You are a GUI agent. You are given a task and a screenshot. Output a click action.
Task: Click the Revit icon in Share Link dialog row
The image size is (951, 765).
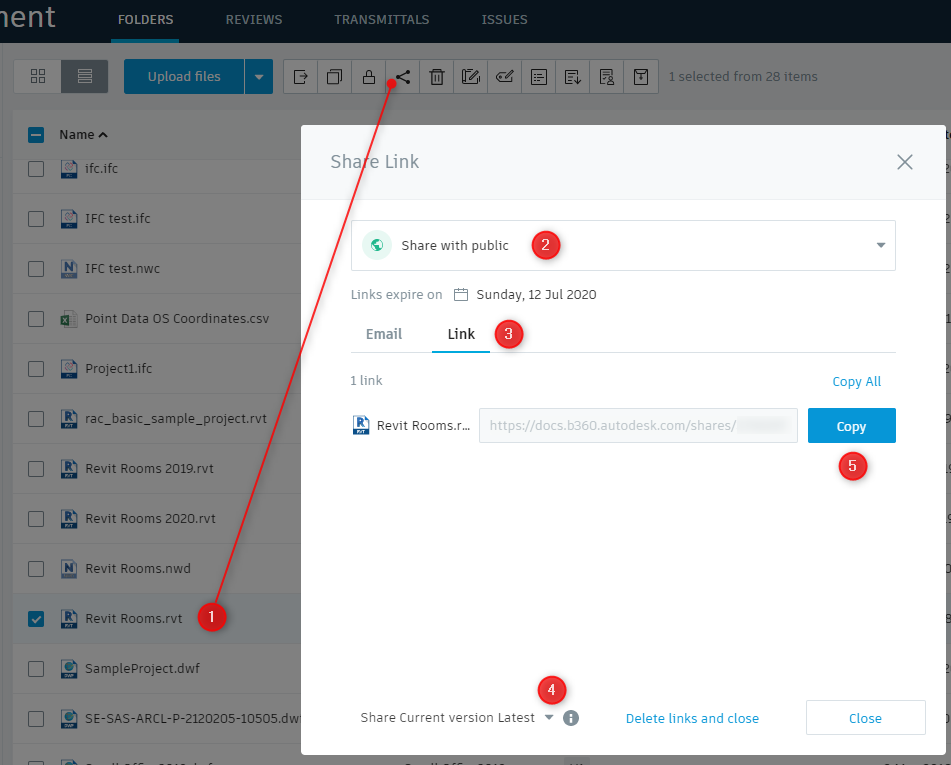tap(361, 425)
